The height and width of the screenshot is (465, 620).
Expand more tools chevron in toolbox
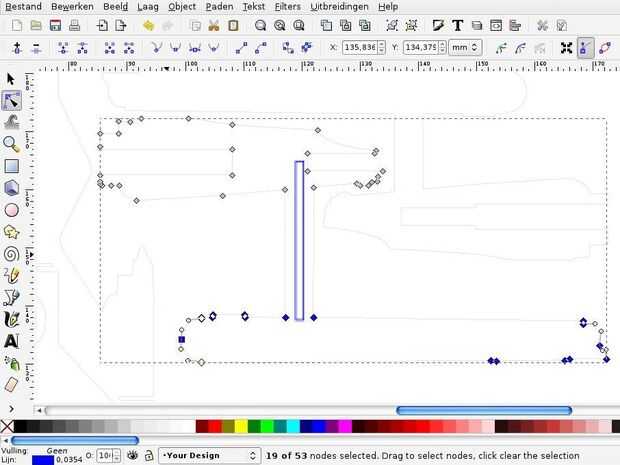tap(11, 408)
